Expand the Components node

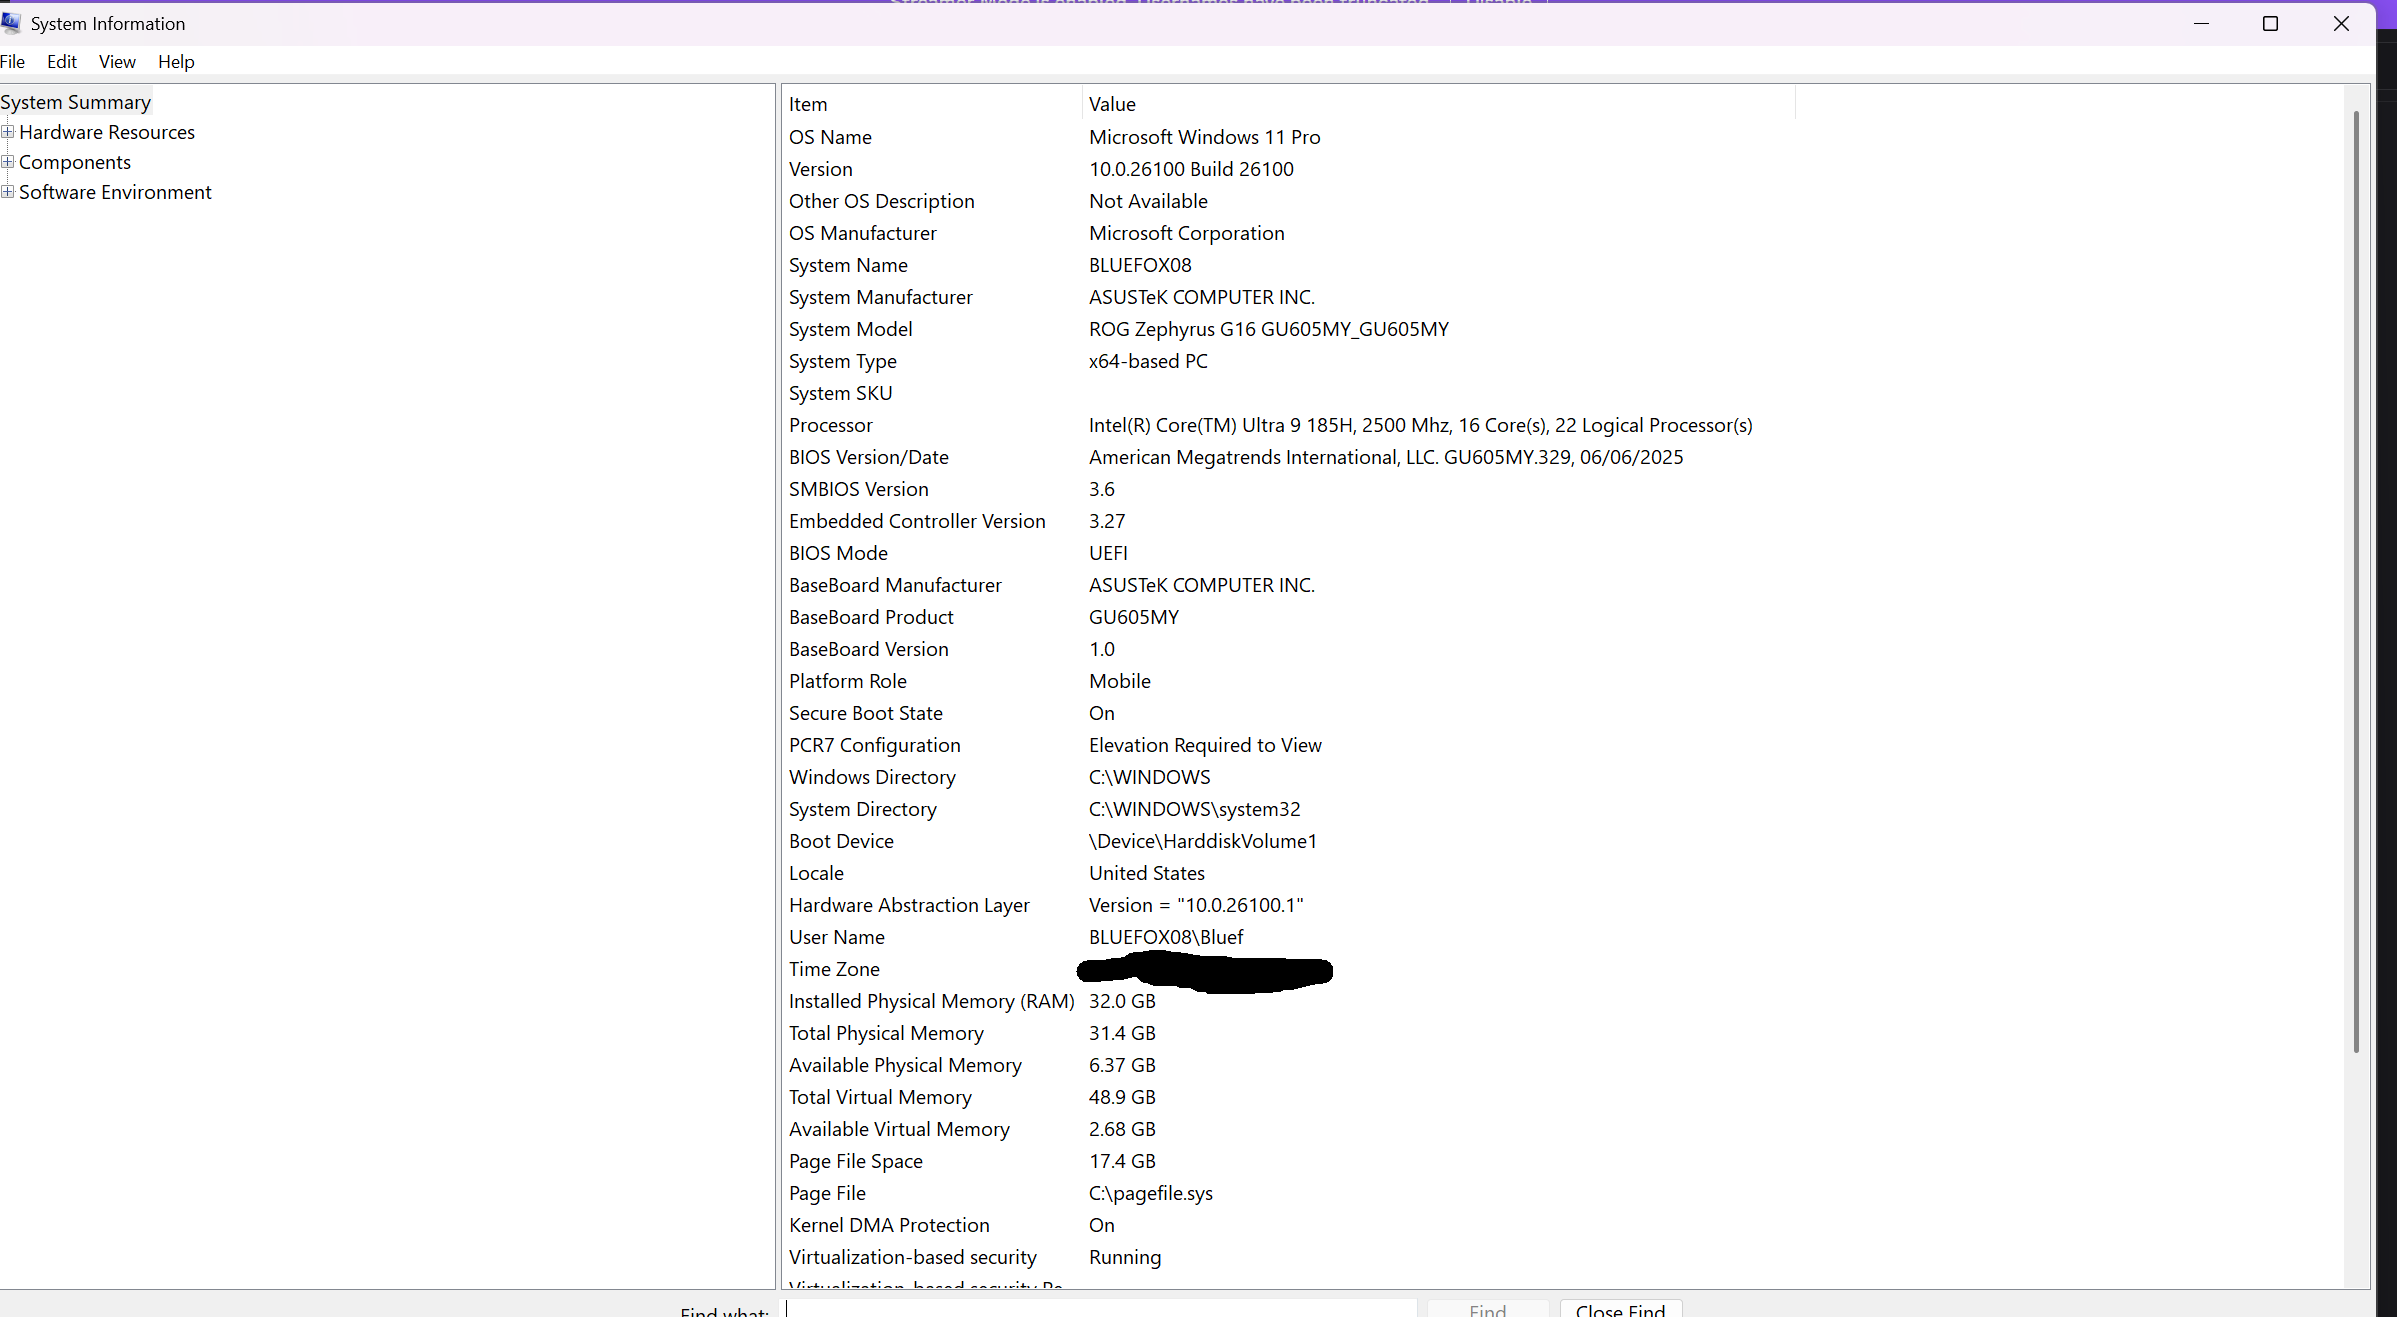pos(7,162)
